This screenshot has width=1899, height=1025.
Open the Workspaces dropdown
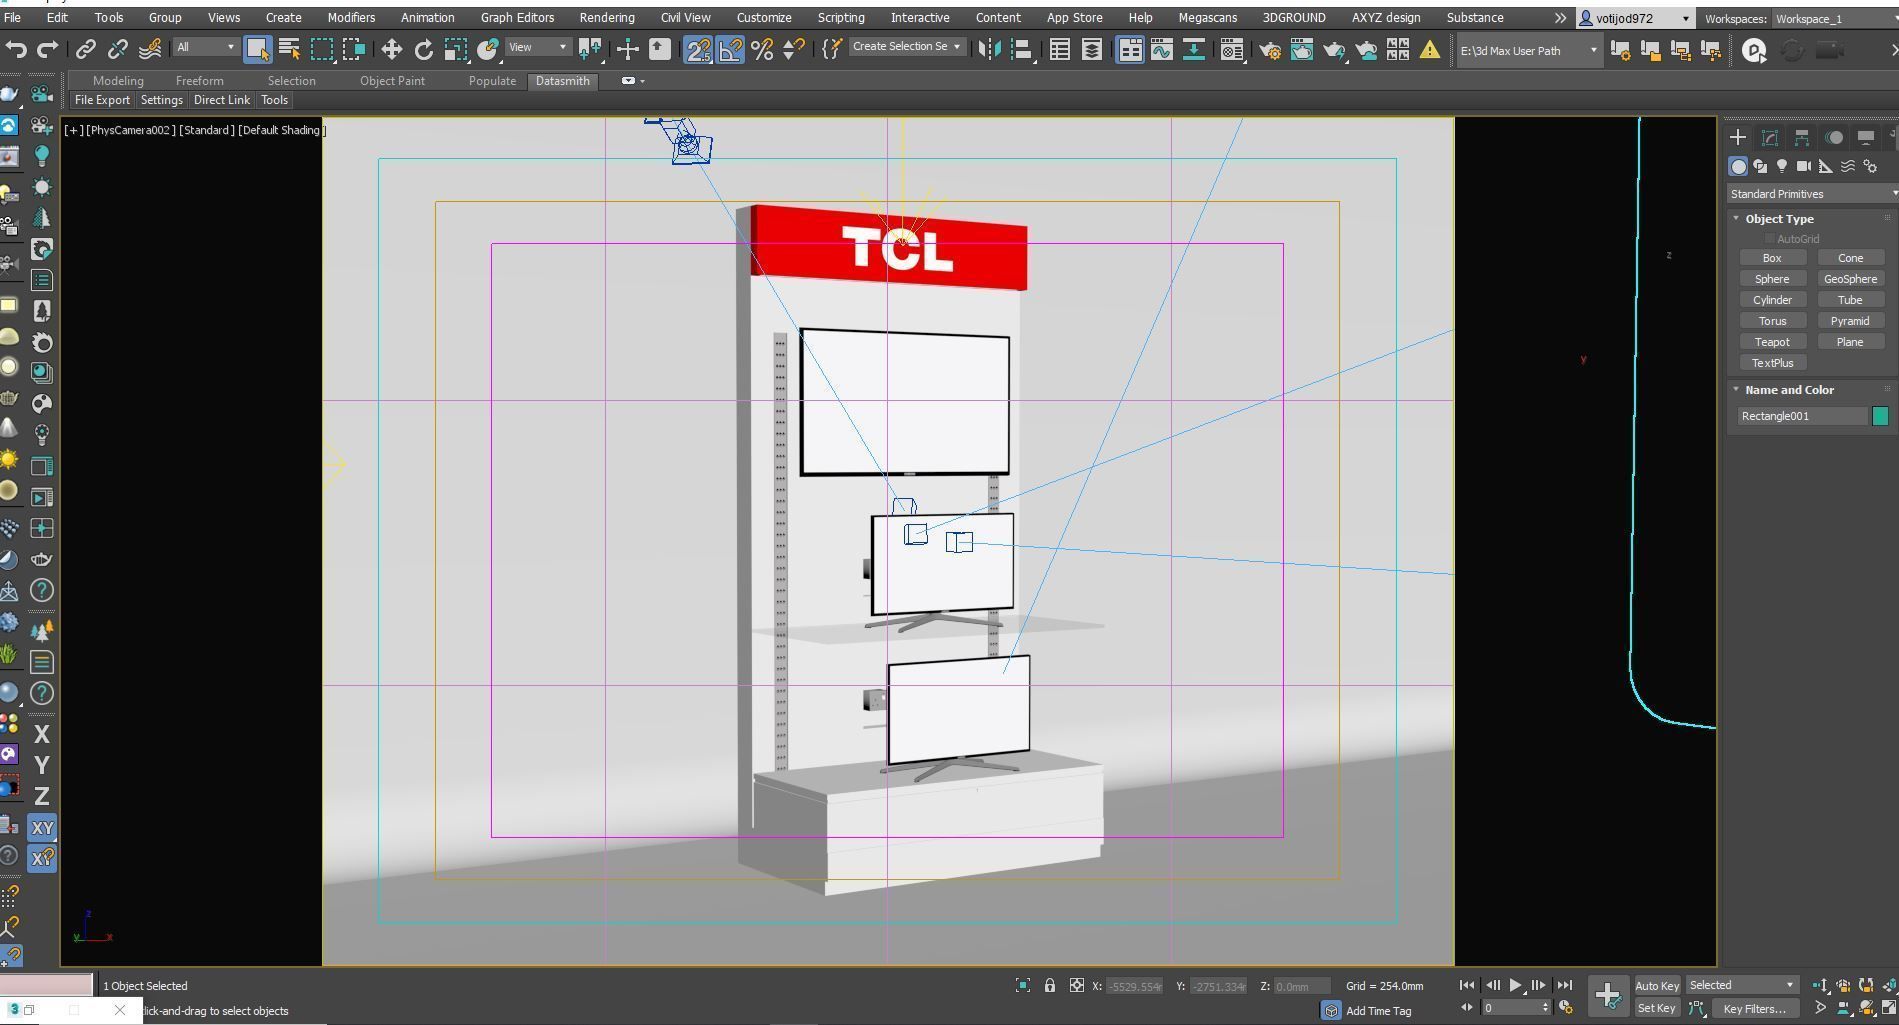1834,19
